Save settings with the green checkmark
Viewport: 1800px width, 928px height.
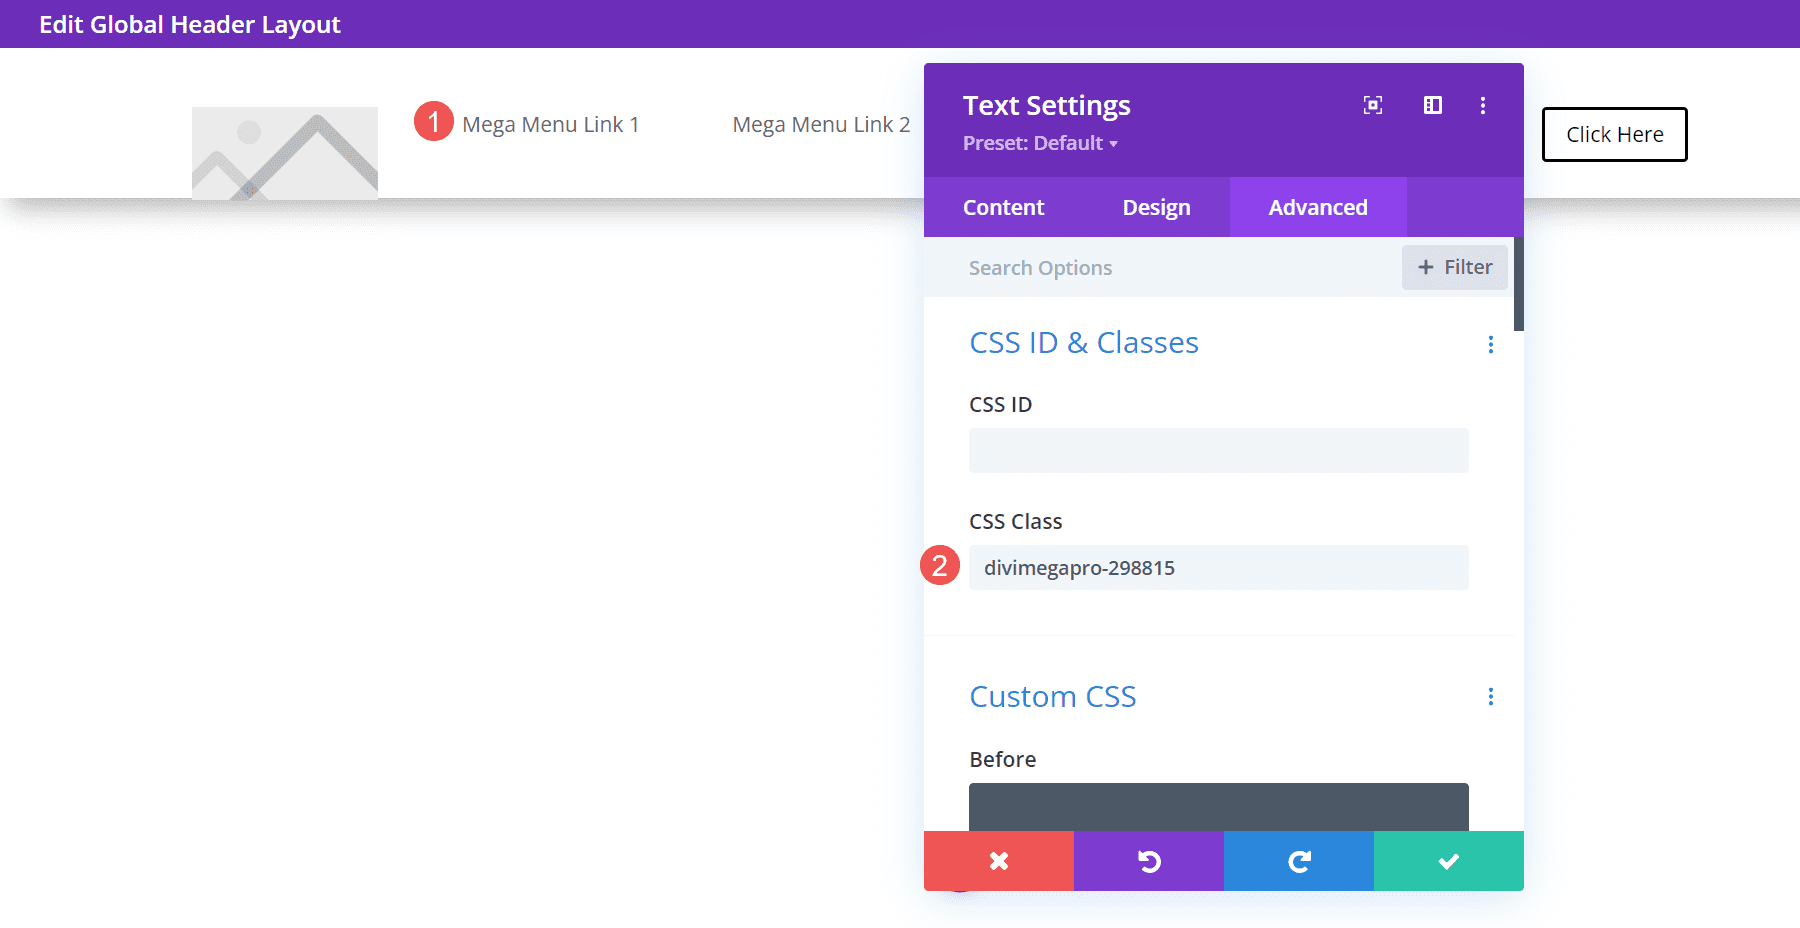[1448, 861]
